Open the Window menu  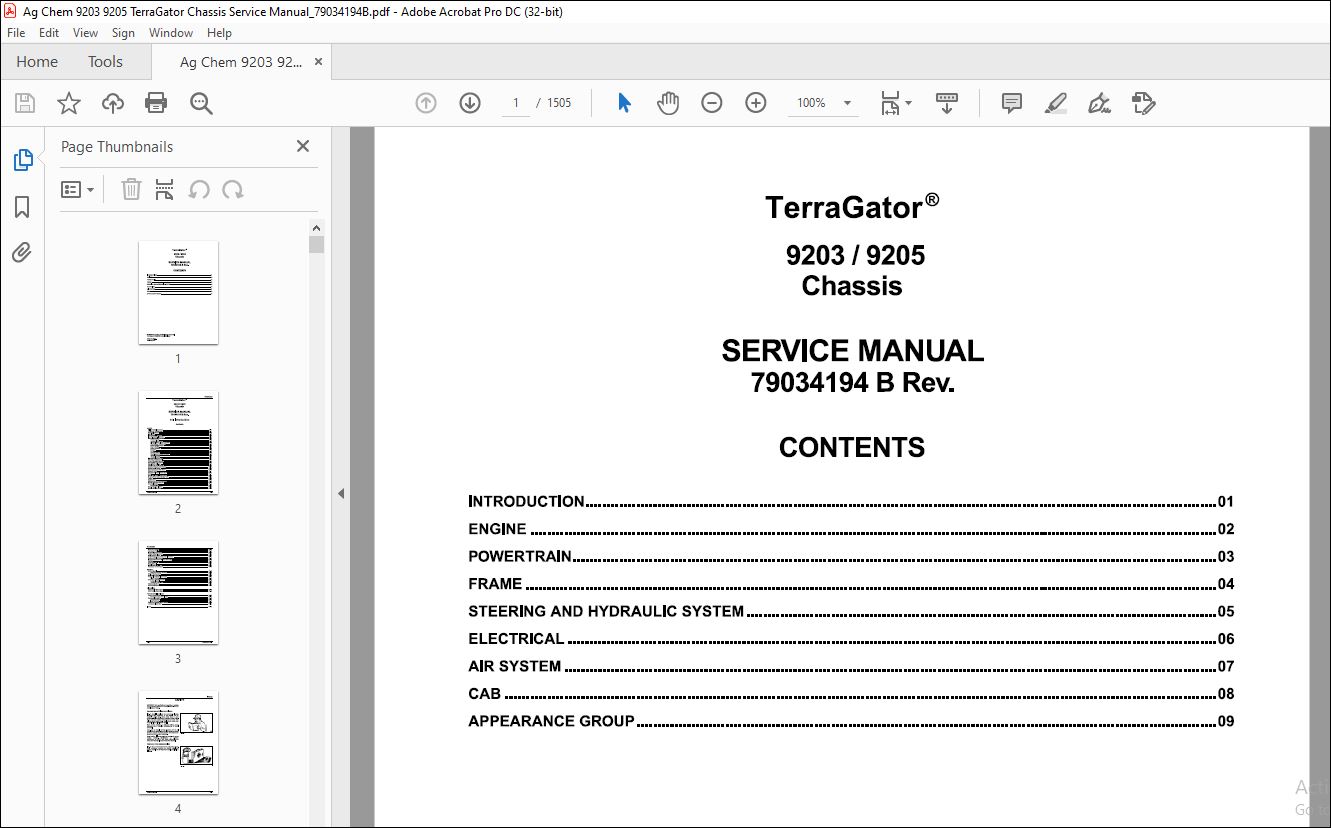171,33
